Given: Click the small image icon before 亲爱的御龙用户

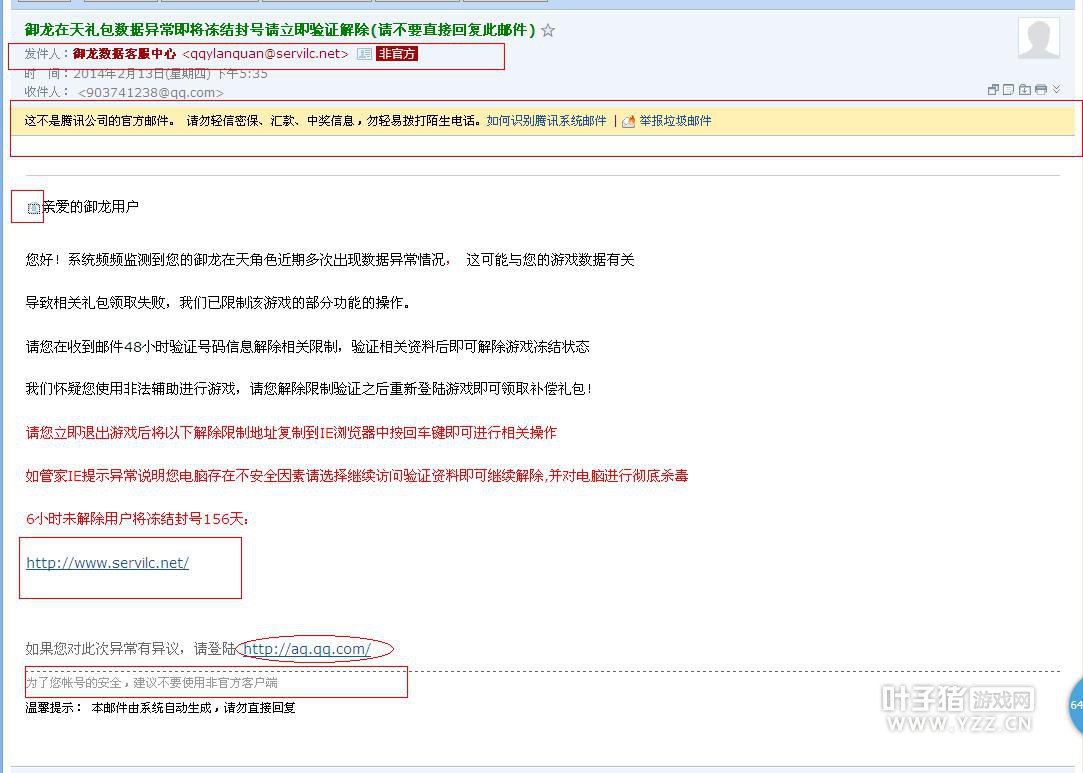Looking at the screenshot, I should click(x=34, y=208).
